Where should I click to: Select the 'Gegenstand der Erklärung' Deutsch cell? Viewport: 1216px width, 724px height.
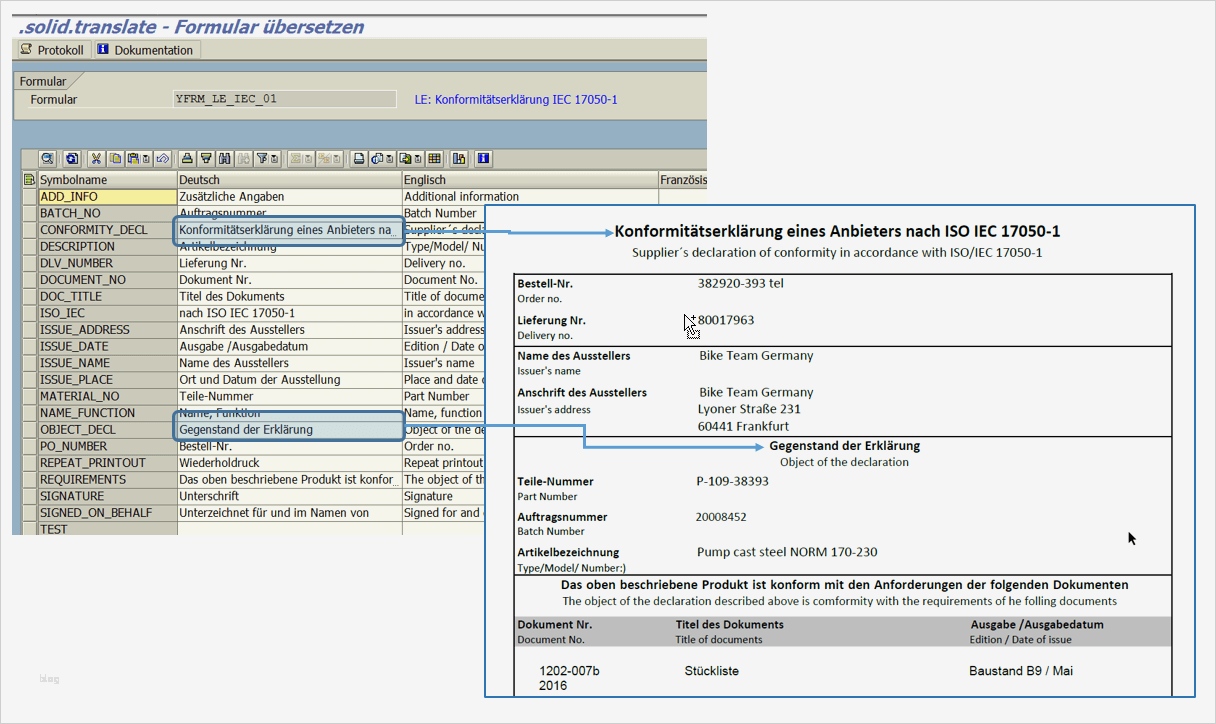[x=289, y=430]
